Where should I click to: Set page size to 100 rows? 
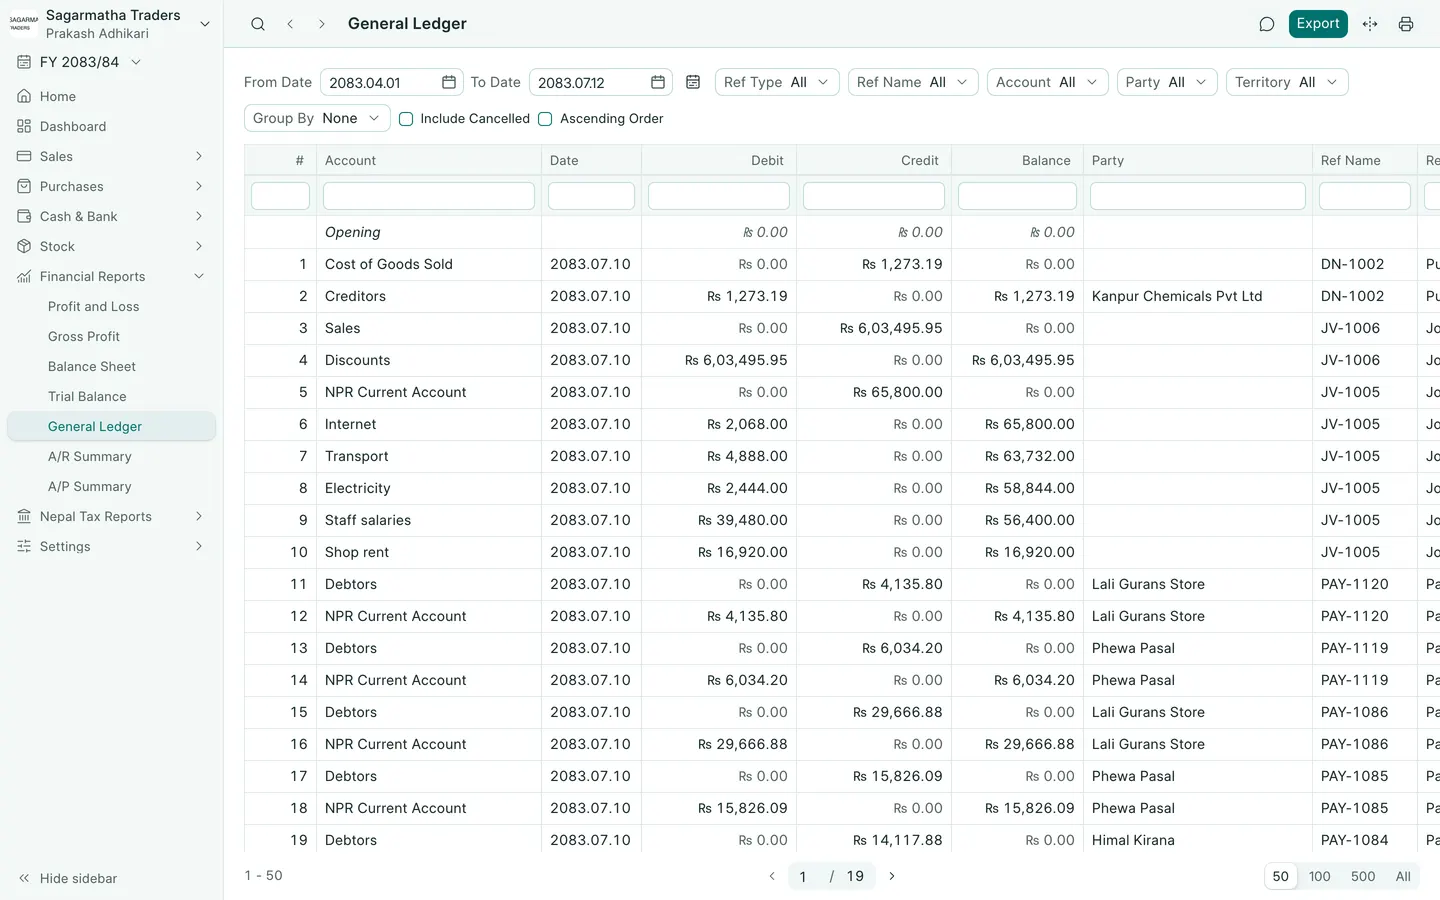(1320, 876)
